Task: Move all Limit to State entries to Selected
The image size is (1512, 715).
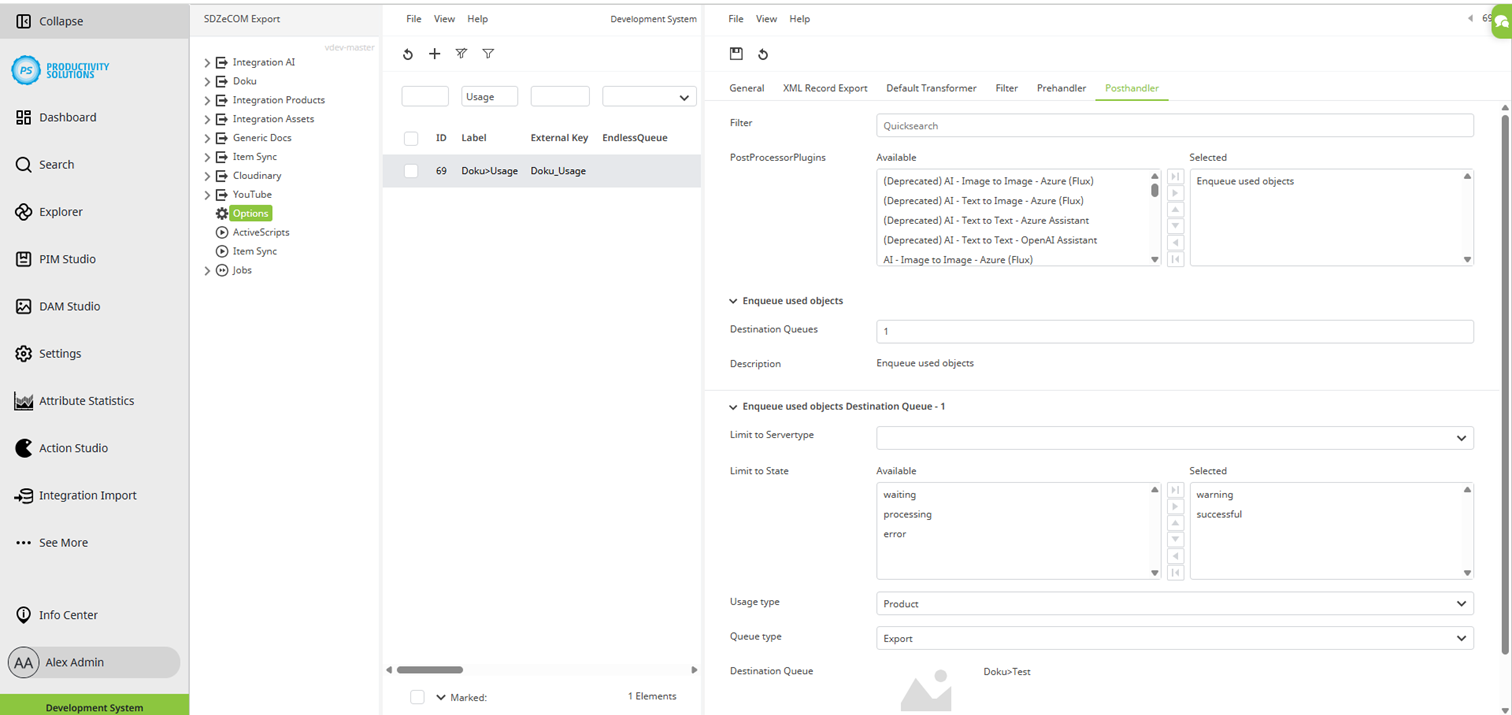Action: click(1175, 490)
